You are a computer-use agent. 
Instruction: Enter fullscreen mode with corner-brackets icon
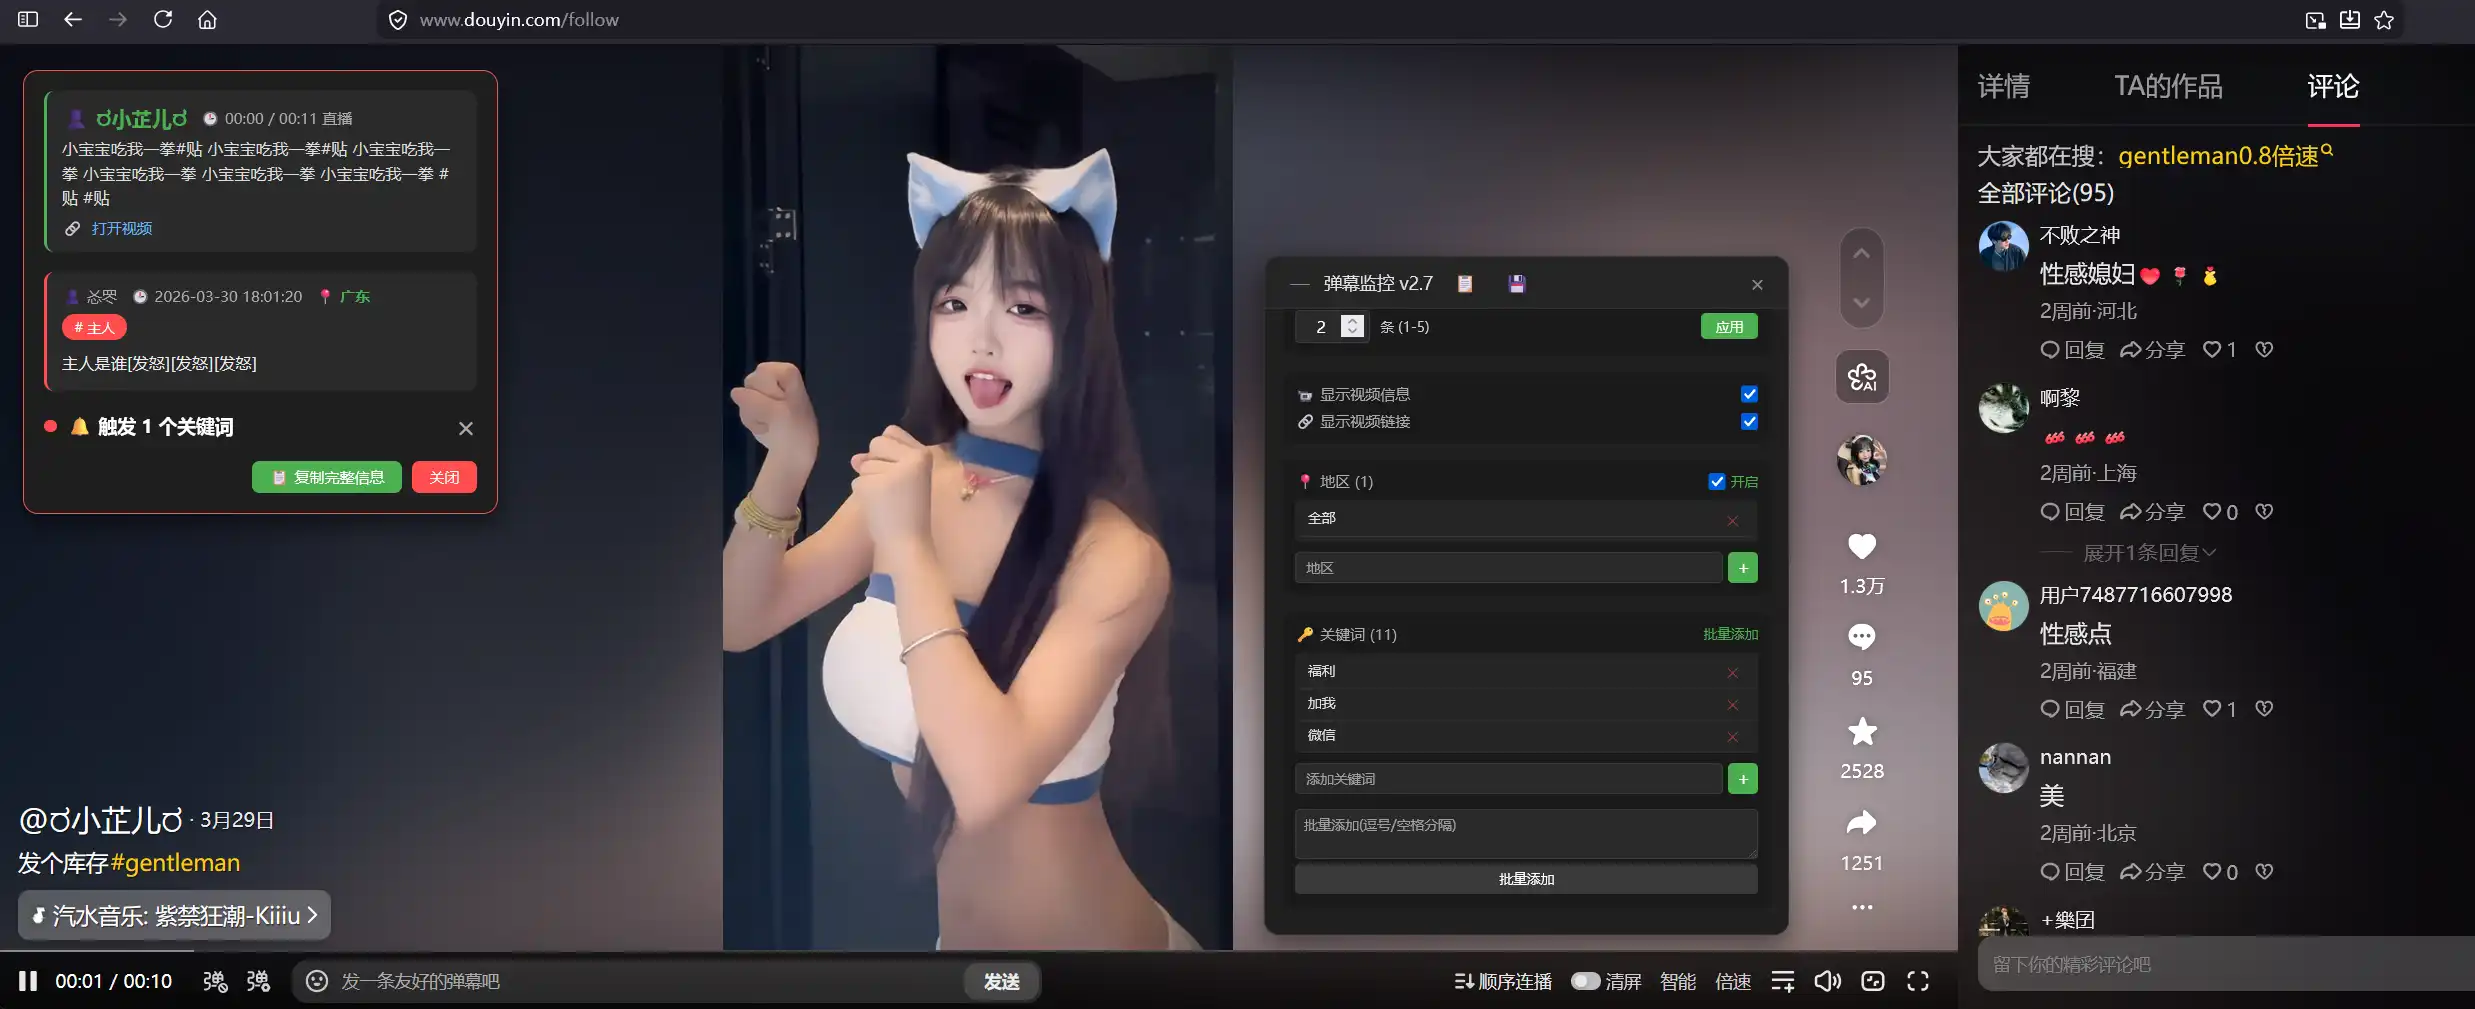click(1917, 981)
